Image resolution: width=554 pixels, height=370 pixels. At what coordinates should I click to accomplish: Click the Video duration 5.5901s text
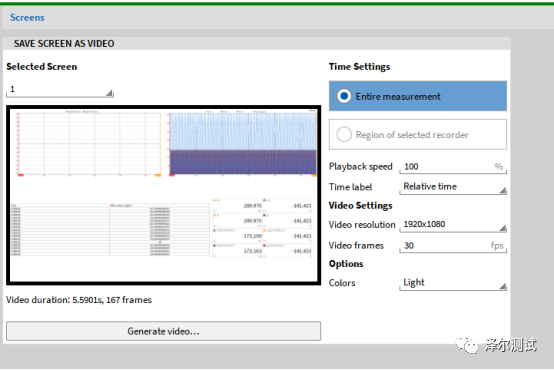(79, 300)
